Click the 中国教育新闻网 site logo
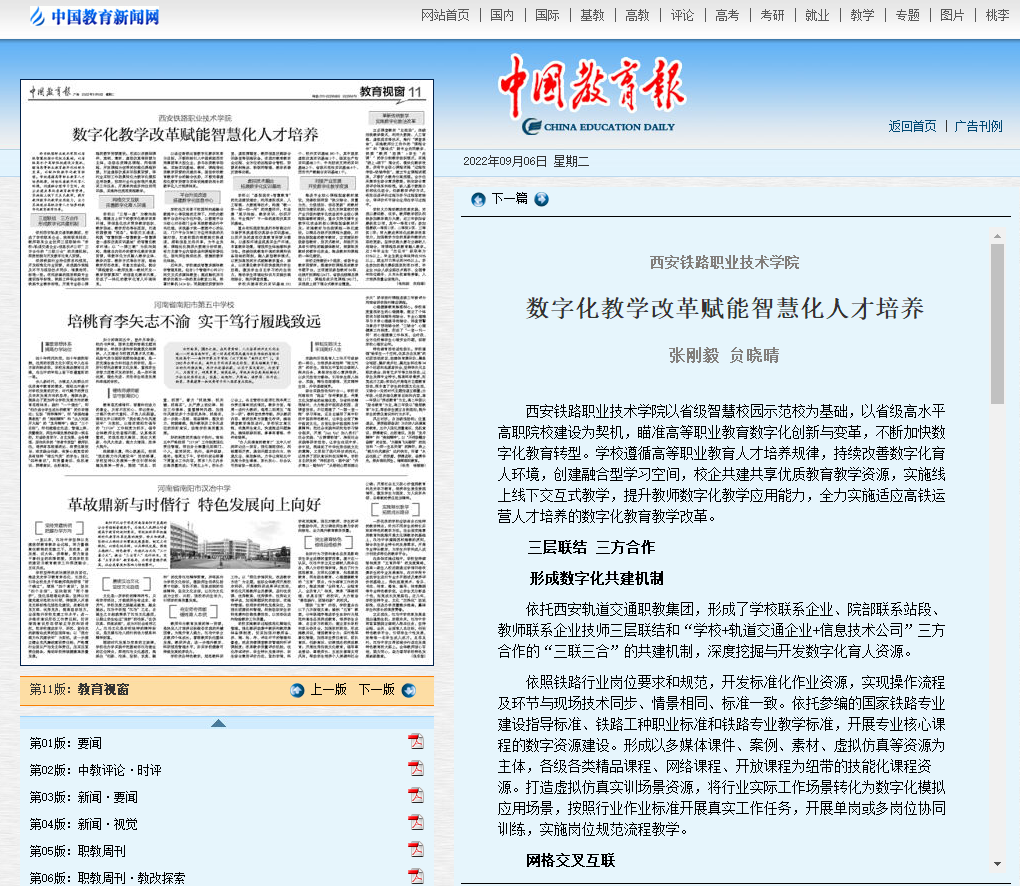The height and width of the screenshot is (886, 1020). click(95, 16)
